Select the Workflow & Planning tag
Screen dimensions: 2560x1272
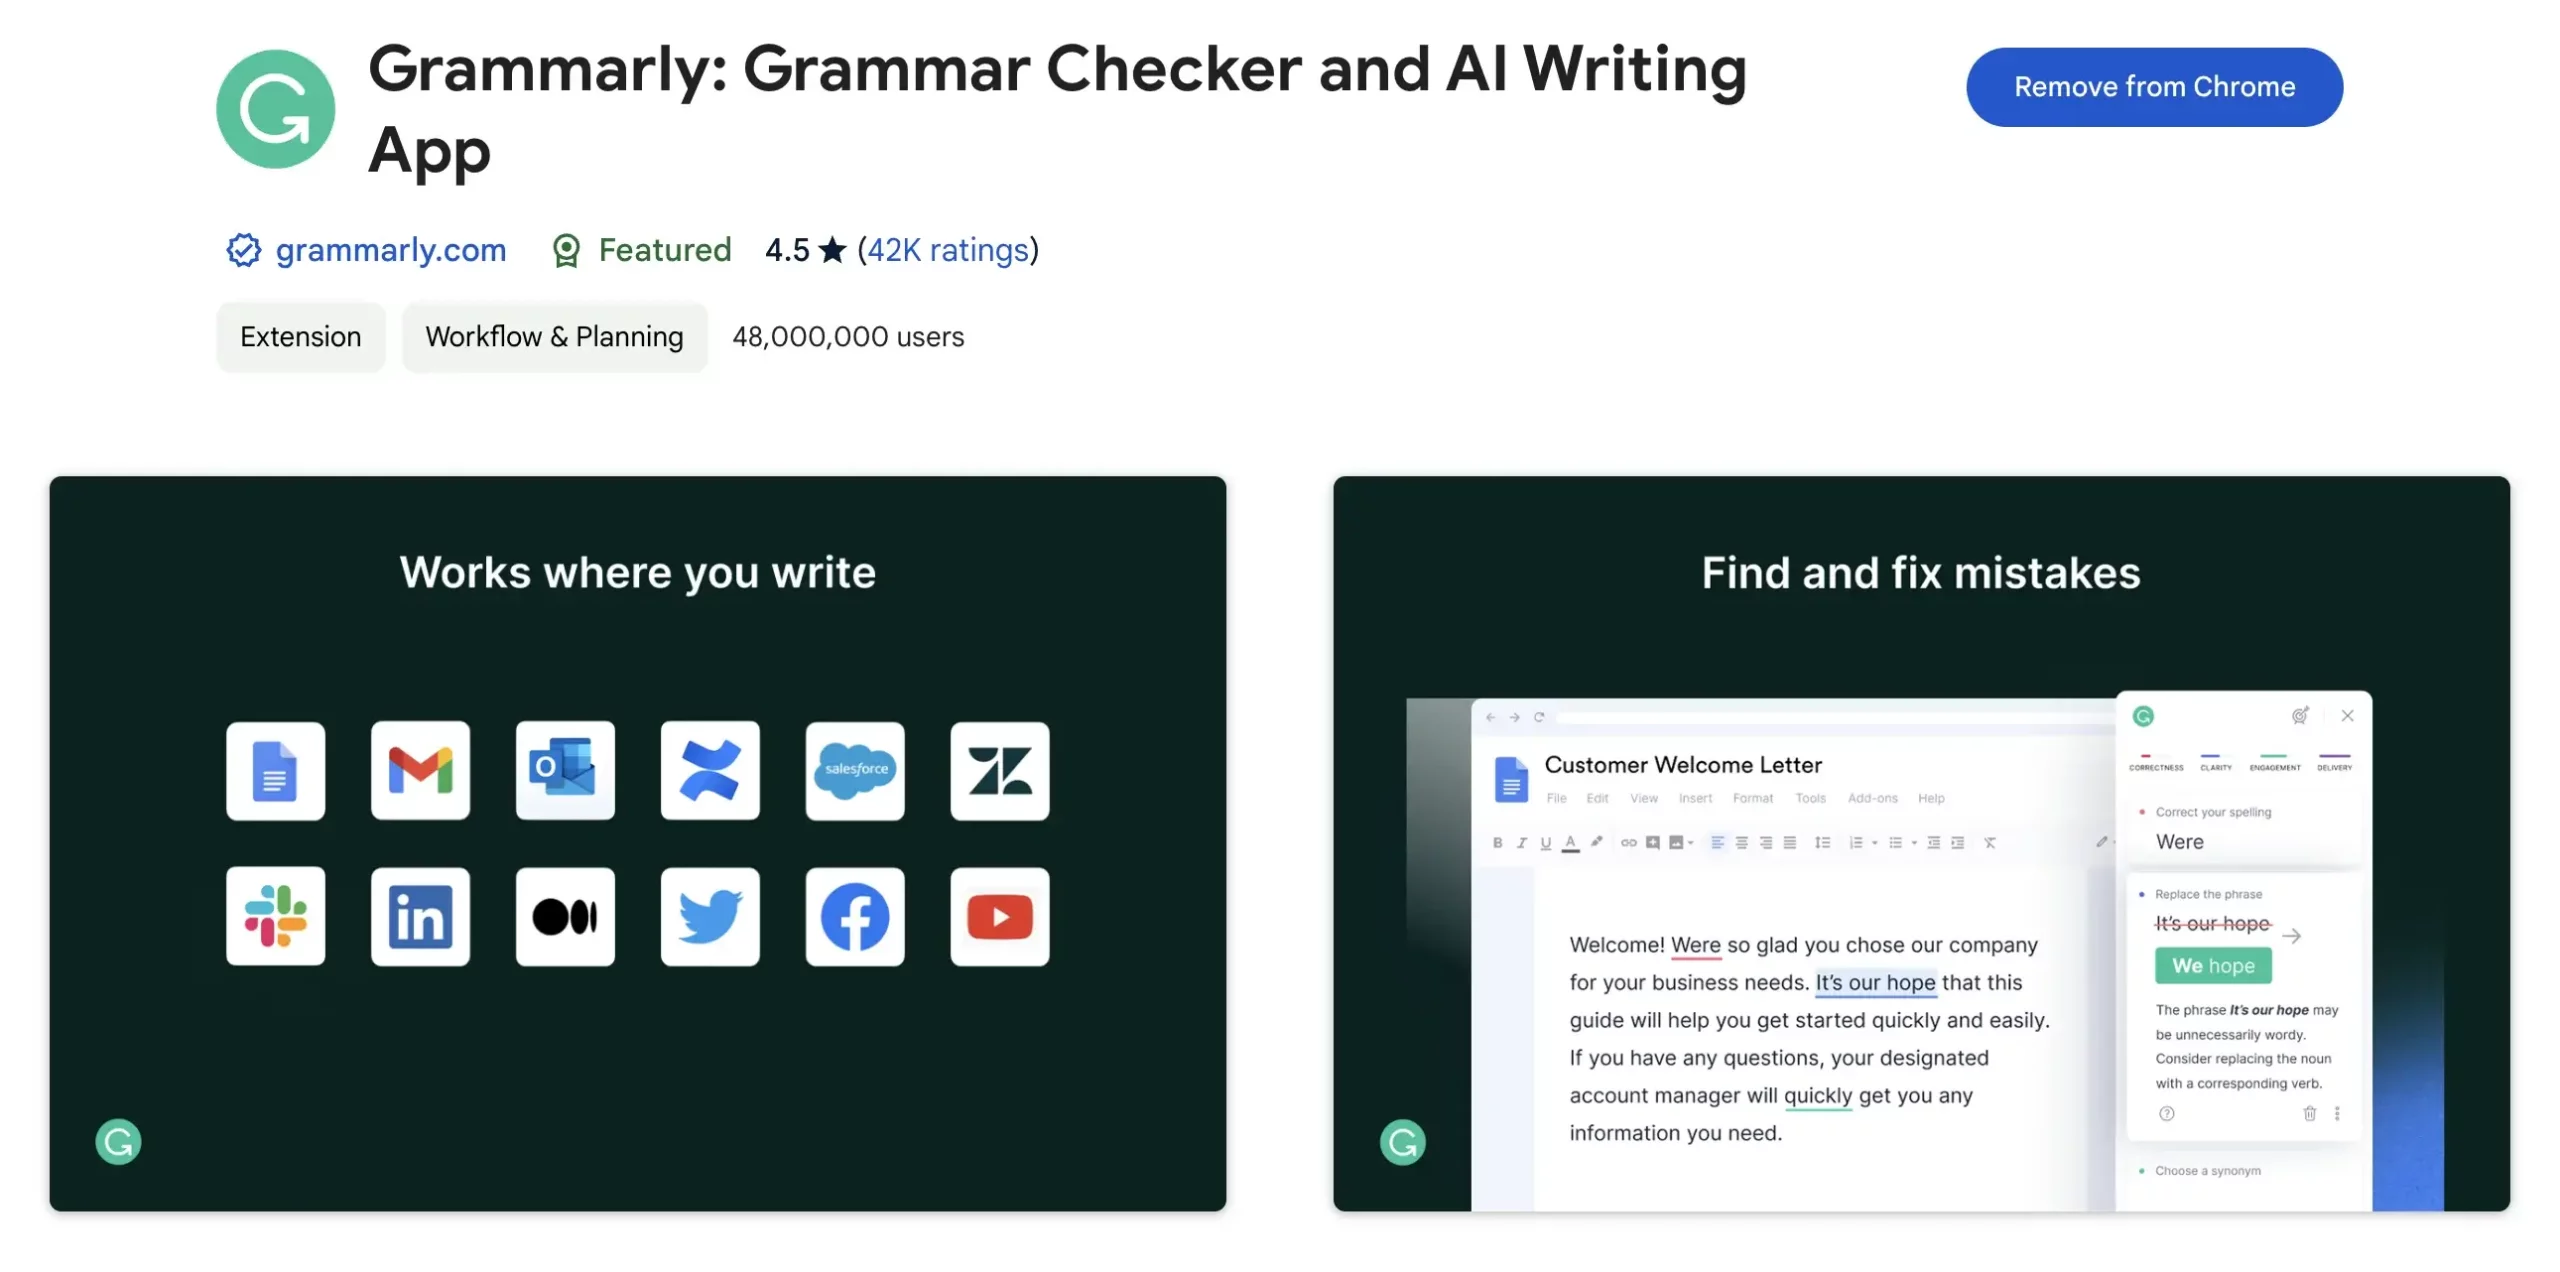(553, 336)
